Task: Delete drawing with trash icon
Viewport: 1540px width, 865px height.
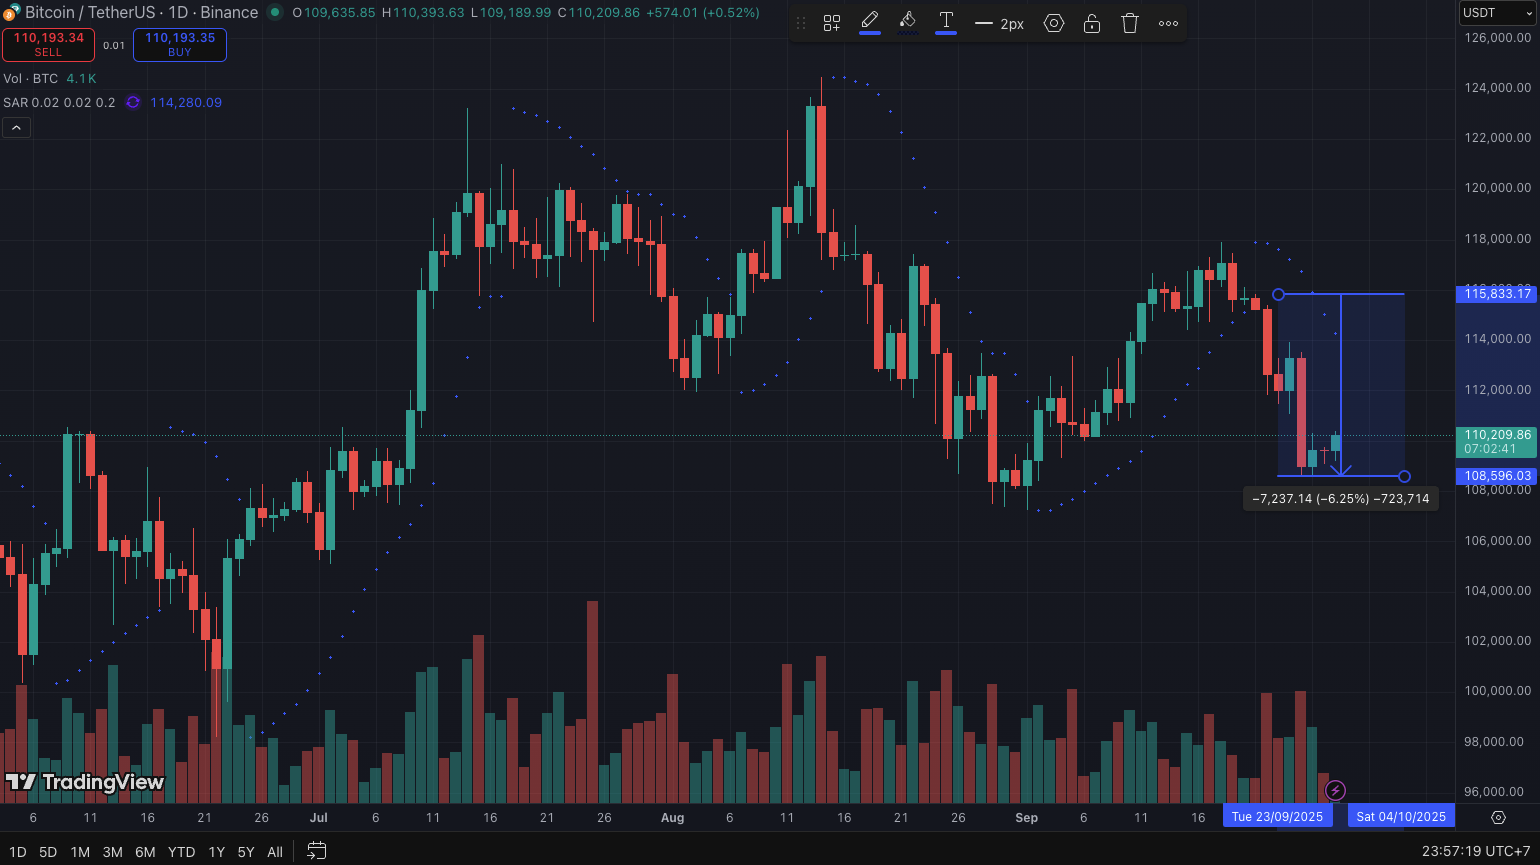Action: point(1130,23)
